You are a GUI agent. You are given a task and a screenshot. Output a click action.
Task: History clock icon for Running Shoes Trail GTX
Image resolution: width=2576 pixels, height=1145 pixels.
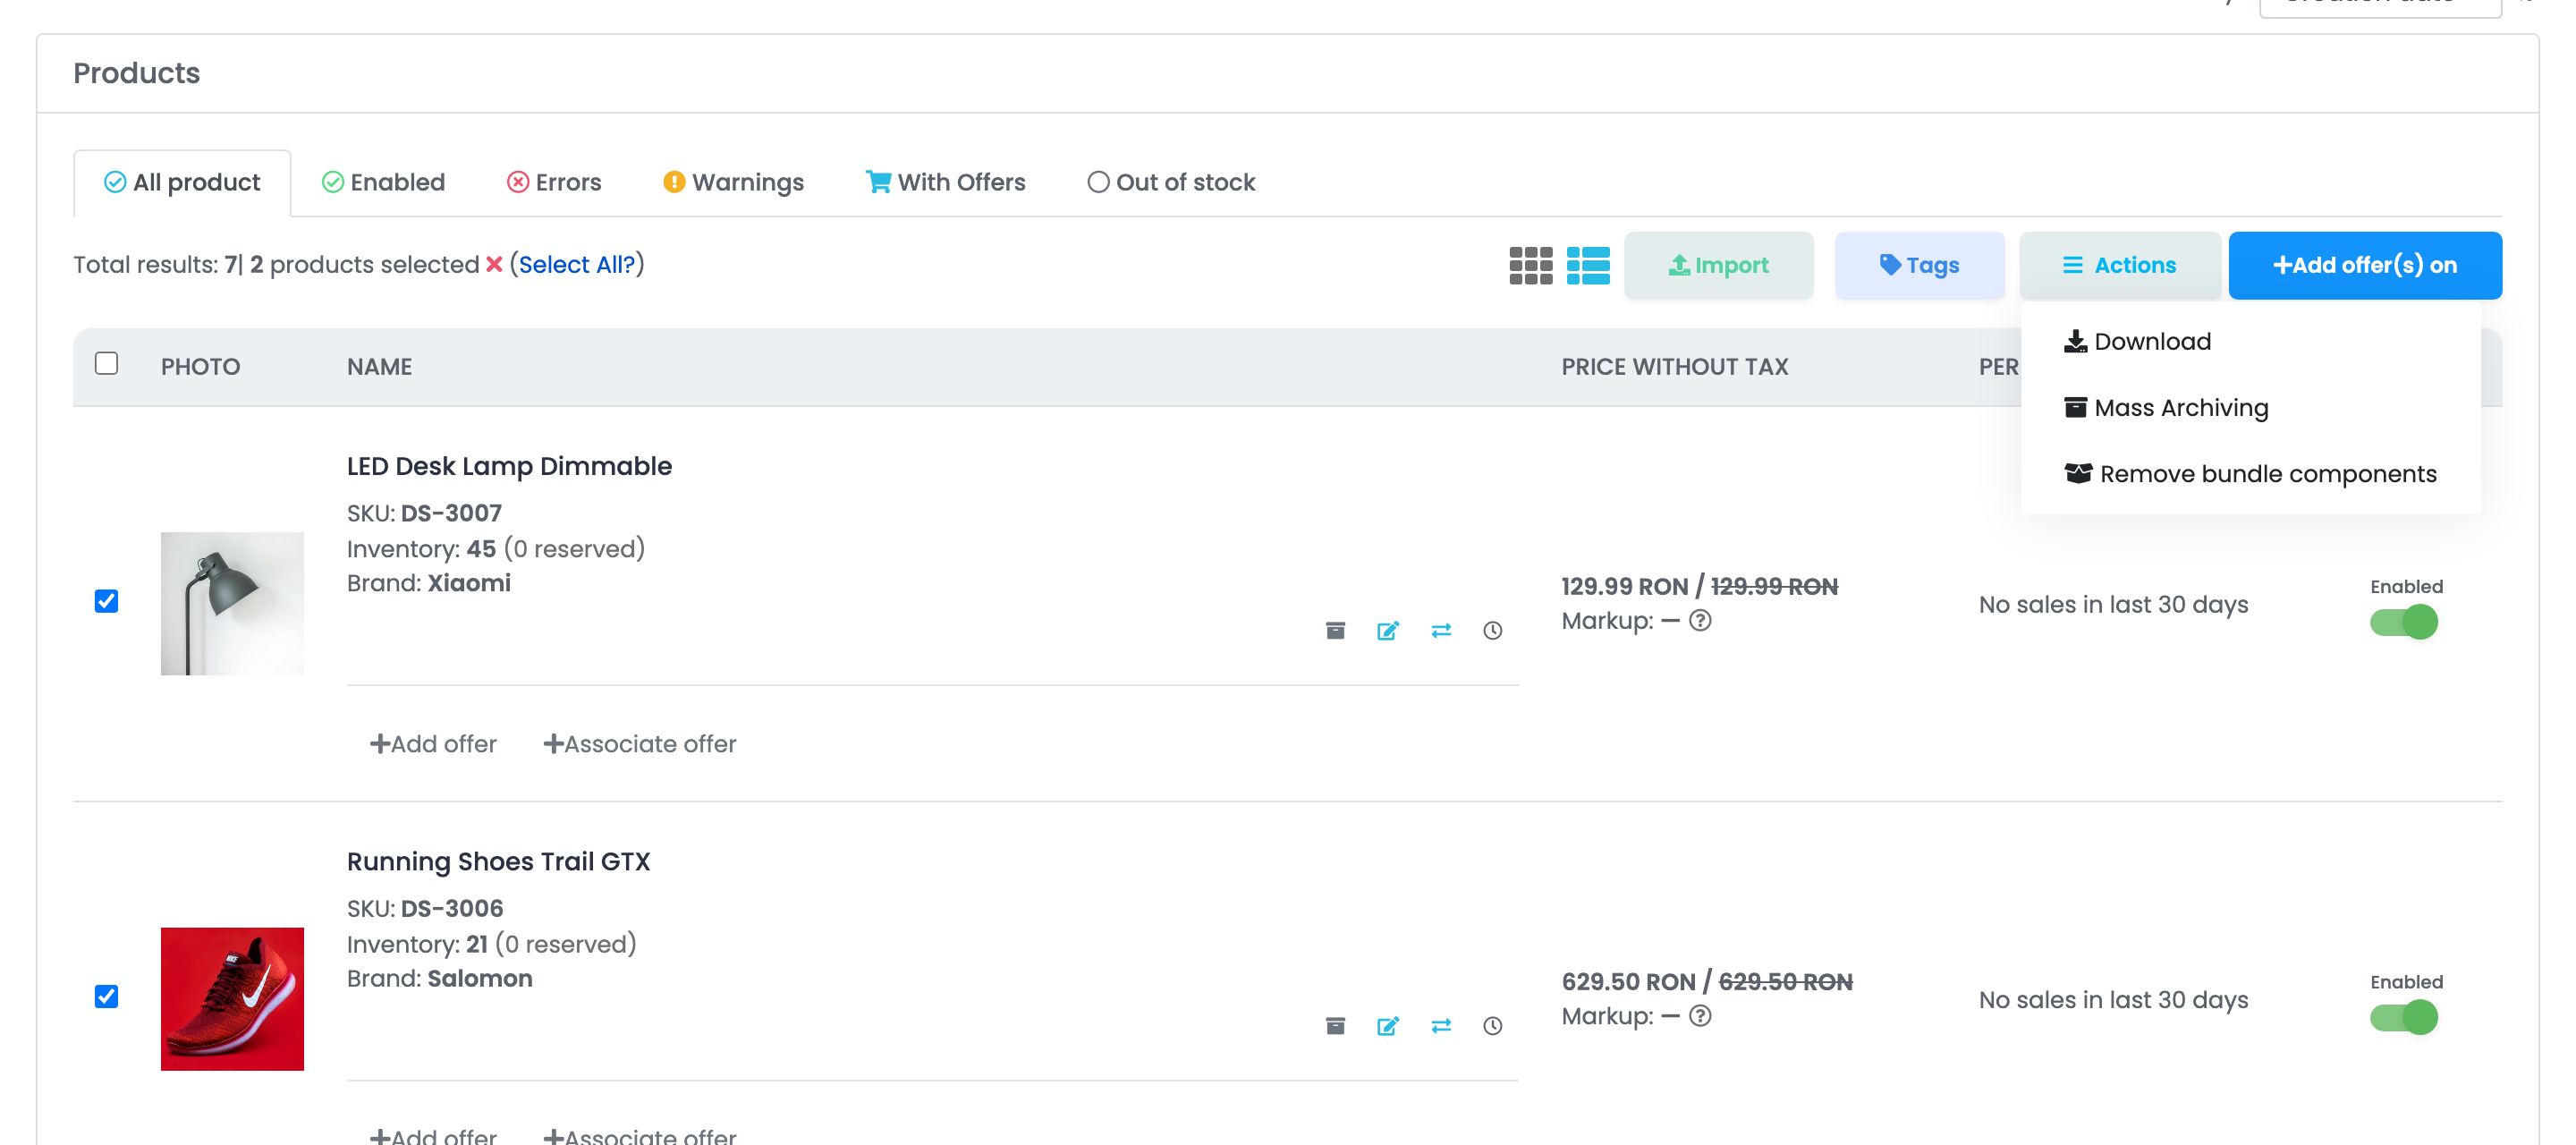coord(1493,1025)
